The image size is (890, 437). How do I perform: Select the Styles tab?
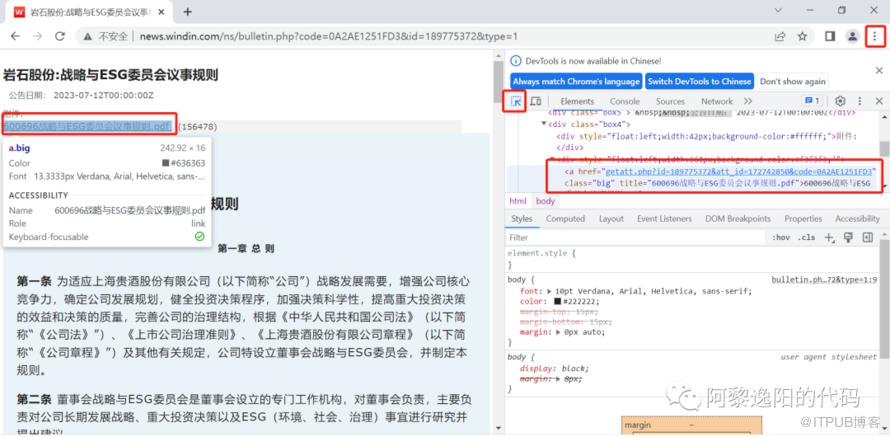pyautogui.click(x=522, y=219)
